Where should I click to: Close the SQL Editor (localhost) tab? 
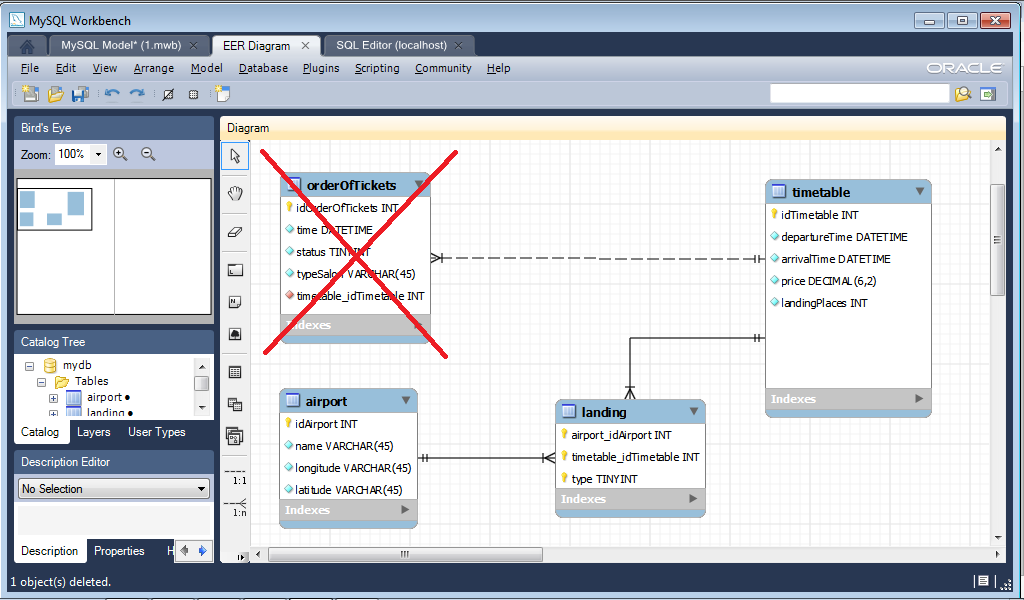tap(458, 46)
